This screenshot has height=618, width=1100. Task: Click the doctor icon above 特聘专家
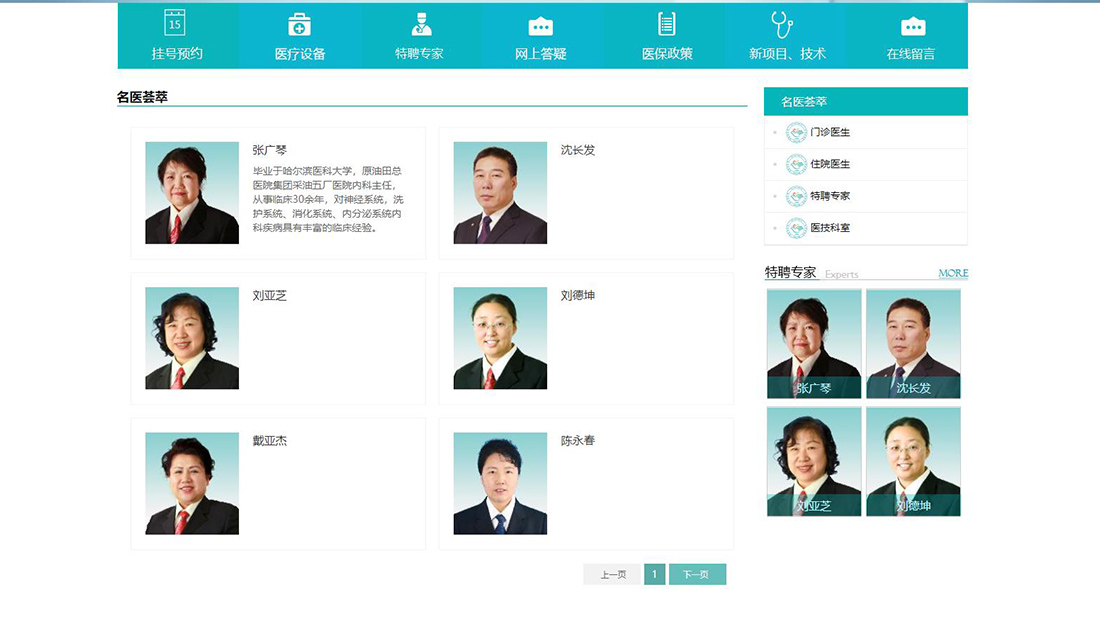click(x=420, y=25)
